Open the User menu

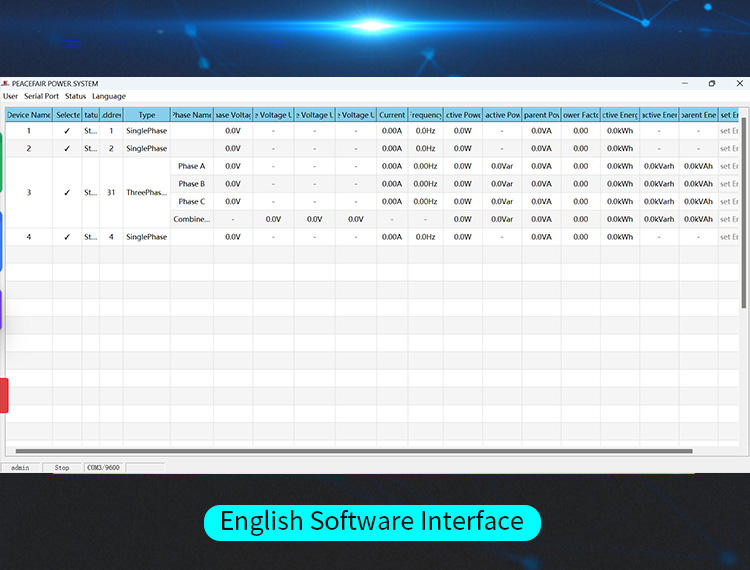click(10, 96)
